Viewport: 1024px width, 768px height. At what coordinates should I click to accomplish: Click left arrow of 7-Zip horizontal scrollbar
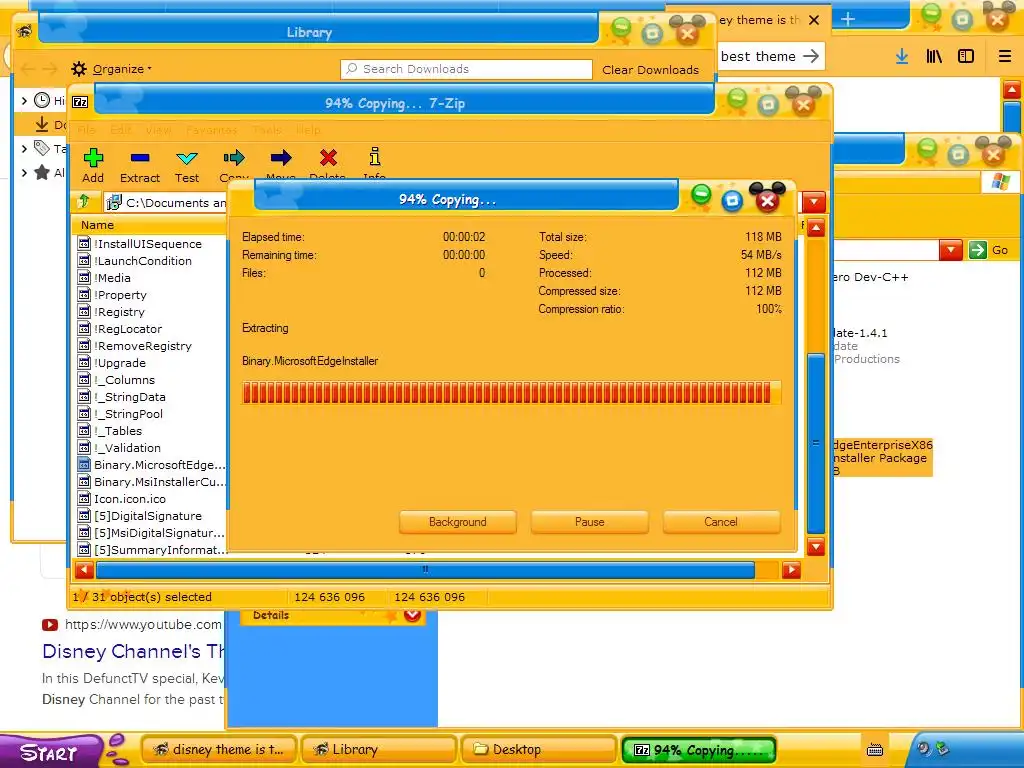84,571
